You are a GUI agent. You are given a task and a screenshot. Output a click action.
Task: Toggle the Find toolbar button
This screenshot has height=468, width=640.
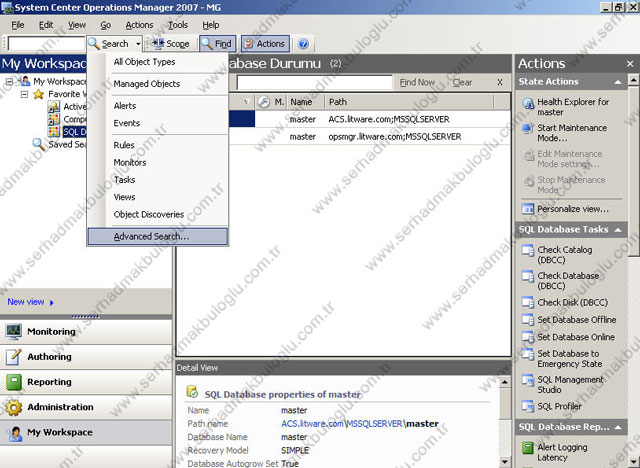click(x=218, y=44)
